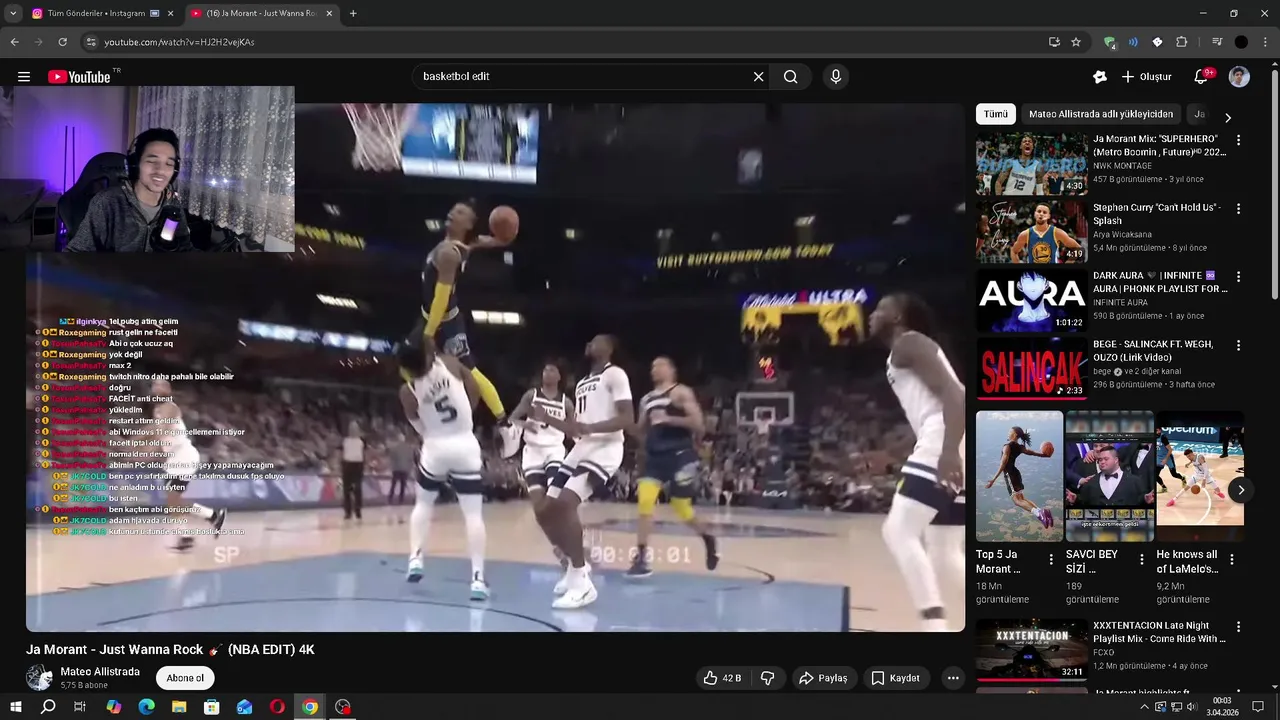
Task: Open the YouTube hamburger guide menu
Action: pyautogui.click(x=24, y=77)
